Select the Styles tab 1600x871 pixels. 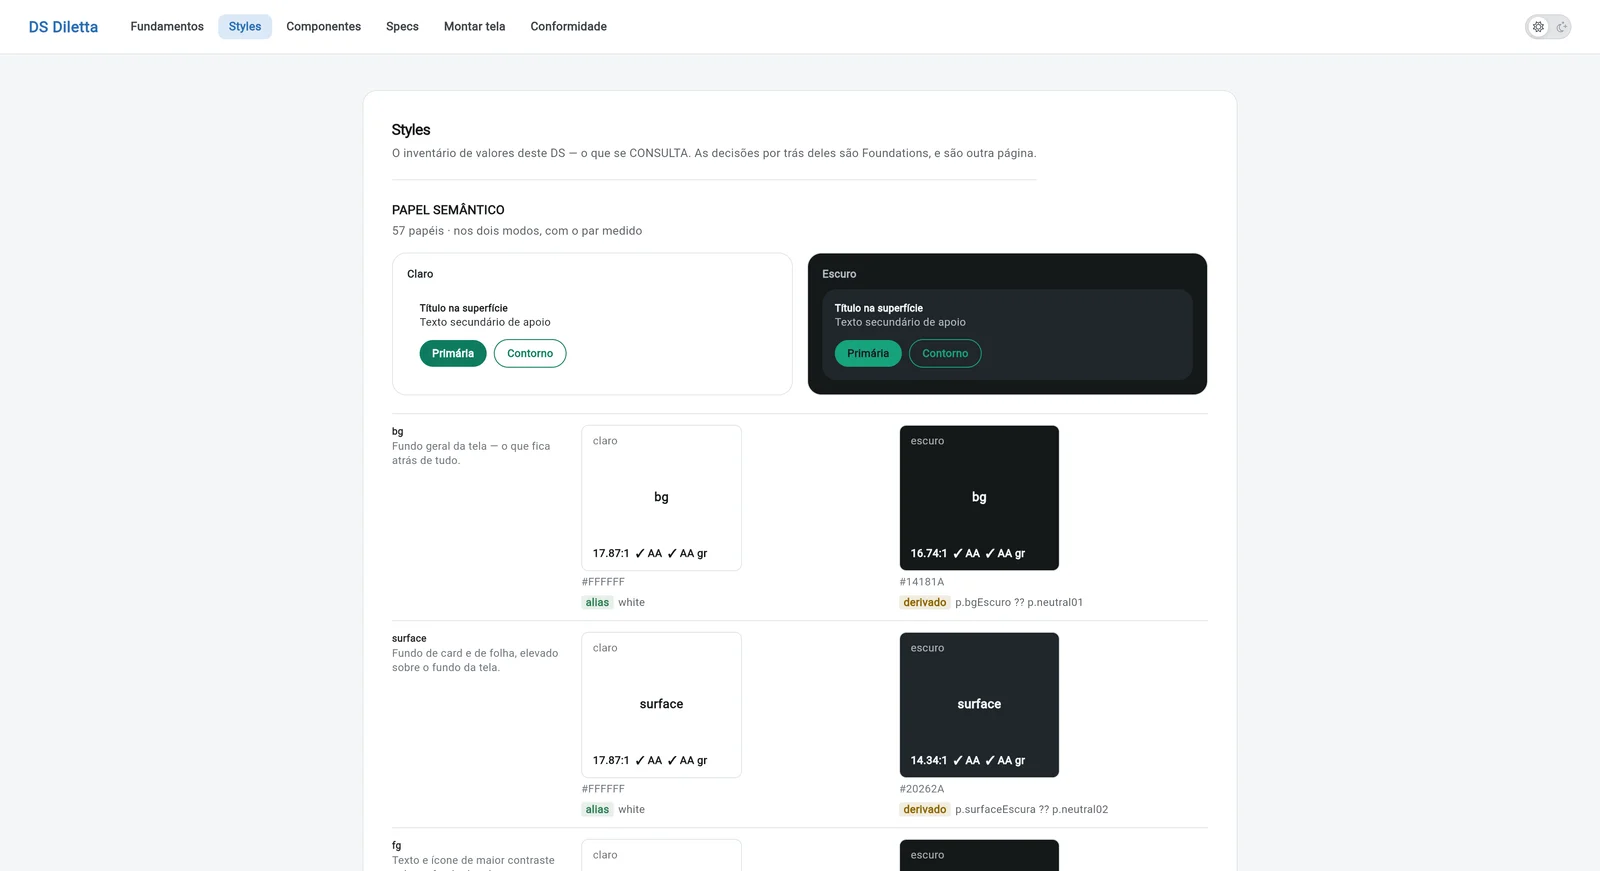[245, 27]
